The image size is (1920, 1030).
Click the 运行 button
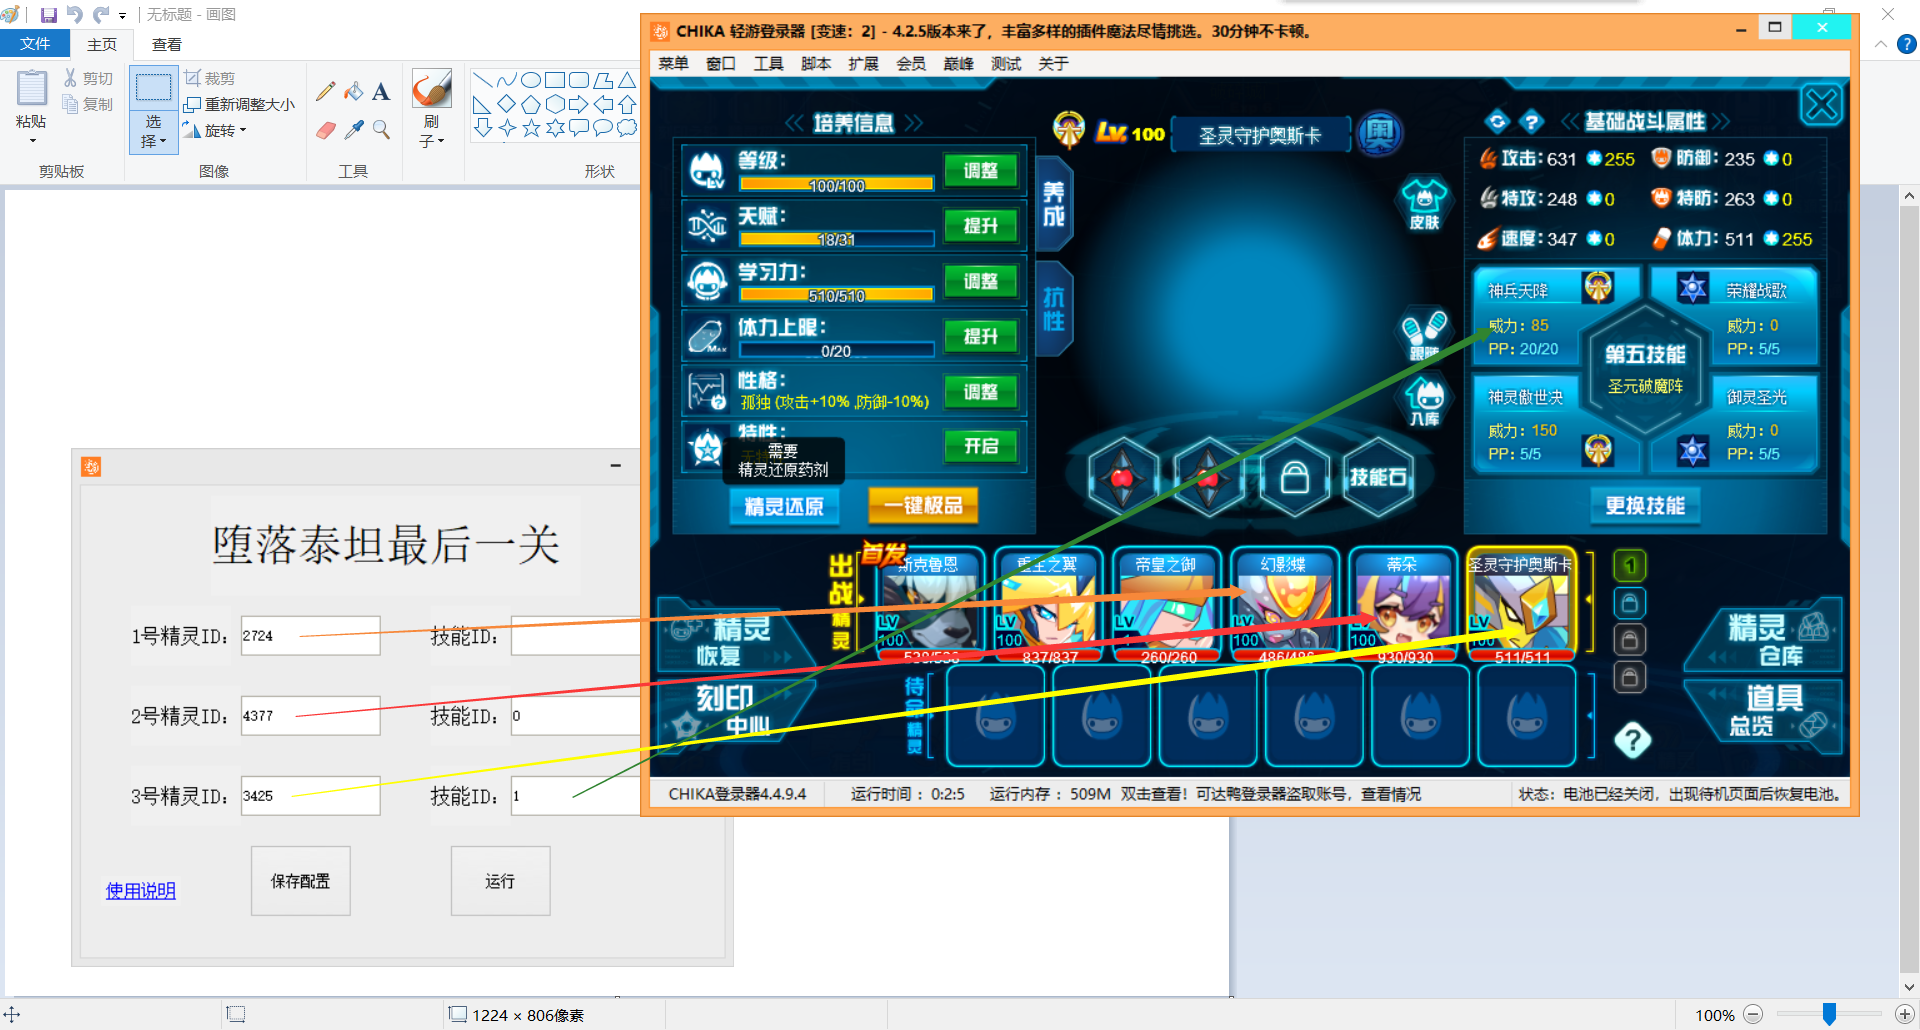[500, 881]
